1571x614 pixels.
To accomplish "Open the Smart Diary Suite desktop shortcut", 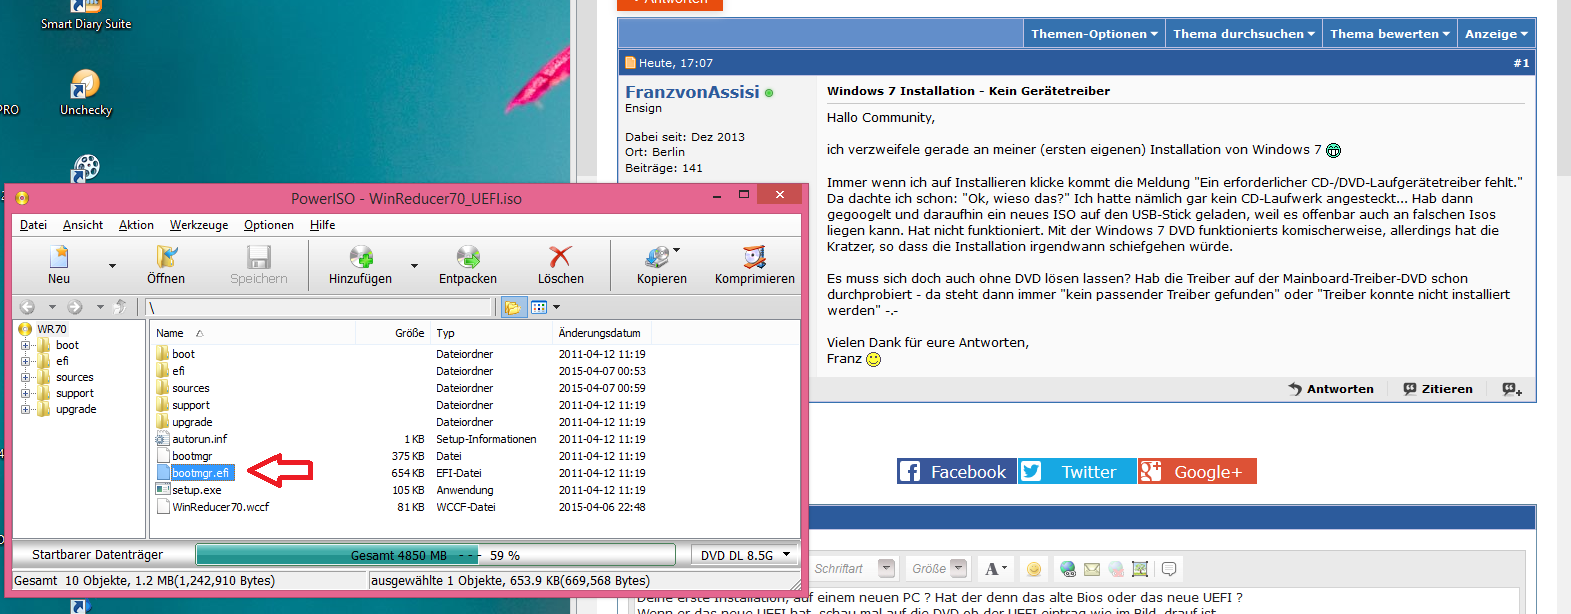I will point(86,16).
